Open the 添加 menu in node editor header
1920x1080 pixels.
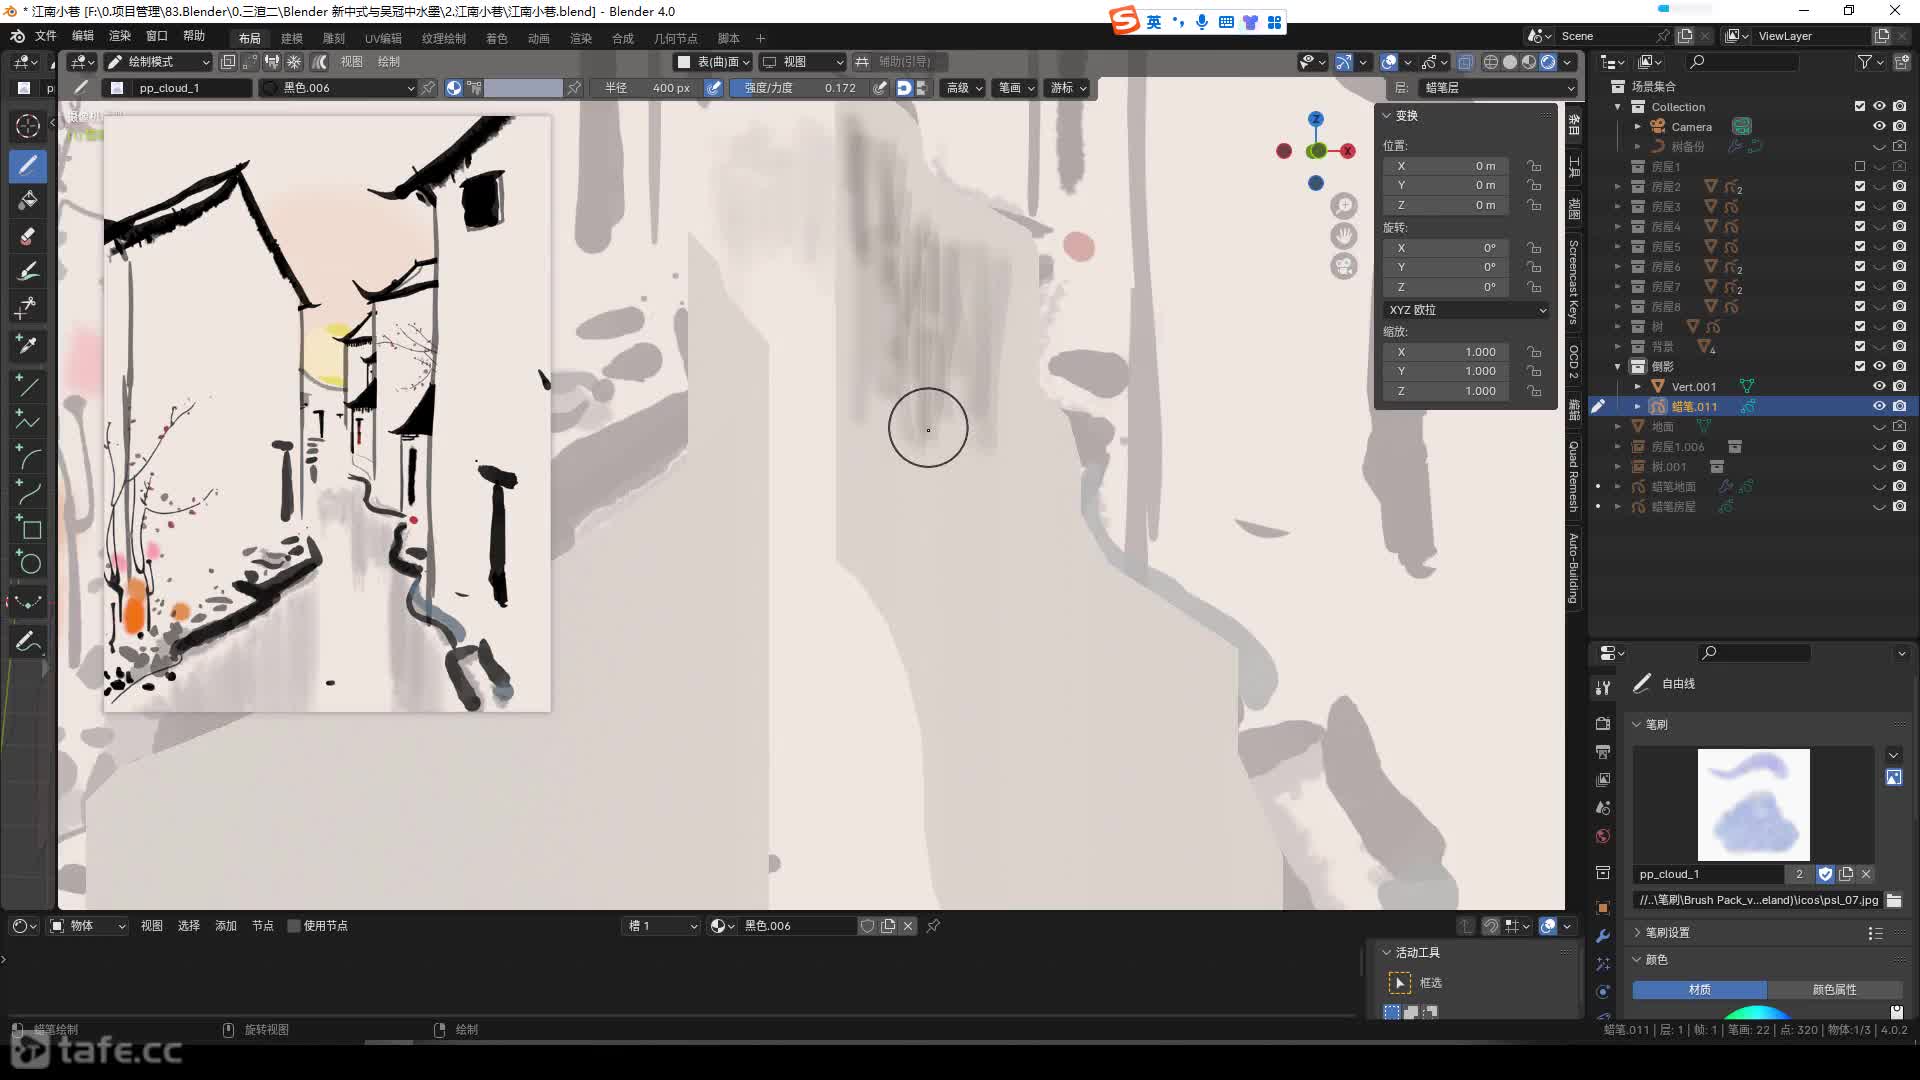(x=226, y=926)
